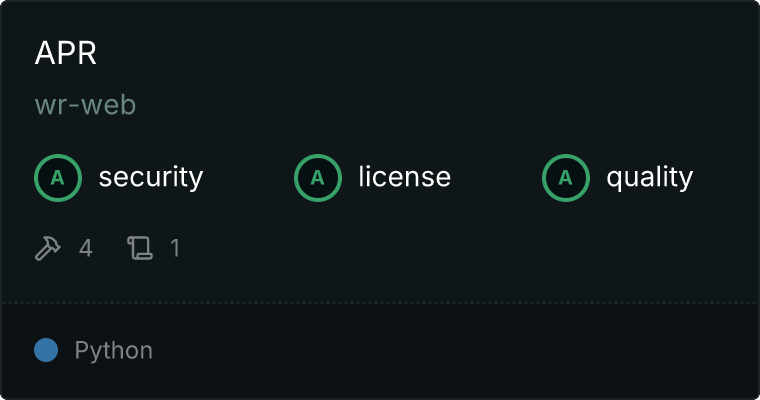760x400 pixels.
Task: Click empty header area right of APR
Action: 427,52
